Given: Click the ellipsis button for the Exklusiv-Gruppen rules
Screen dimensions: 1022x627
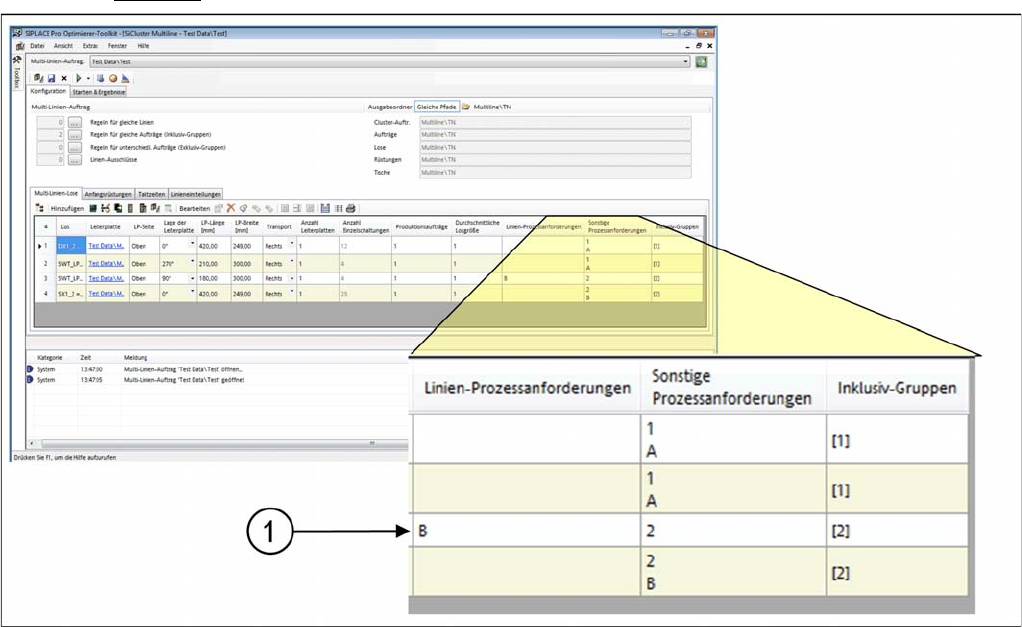Looking at the screenshot, I should pos(75,148).
